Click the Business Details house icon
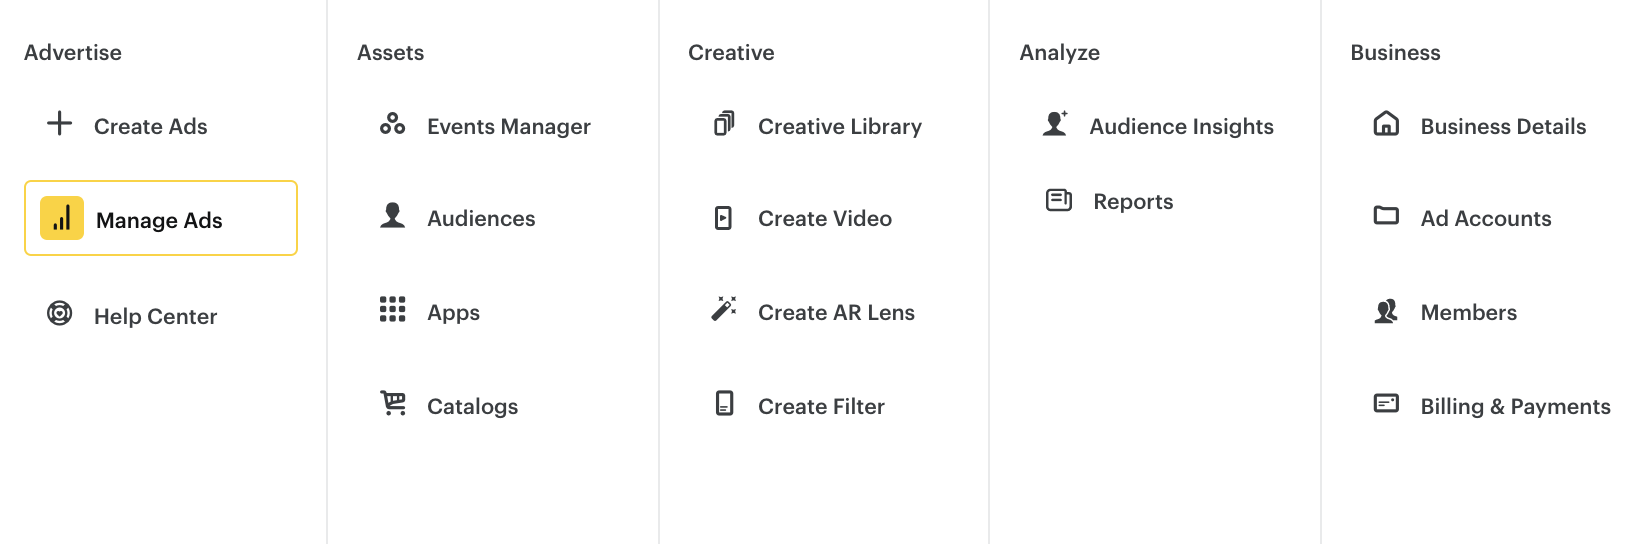 point(1386,124)
